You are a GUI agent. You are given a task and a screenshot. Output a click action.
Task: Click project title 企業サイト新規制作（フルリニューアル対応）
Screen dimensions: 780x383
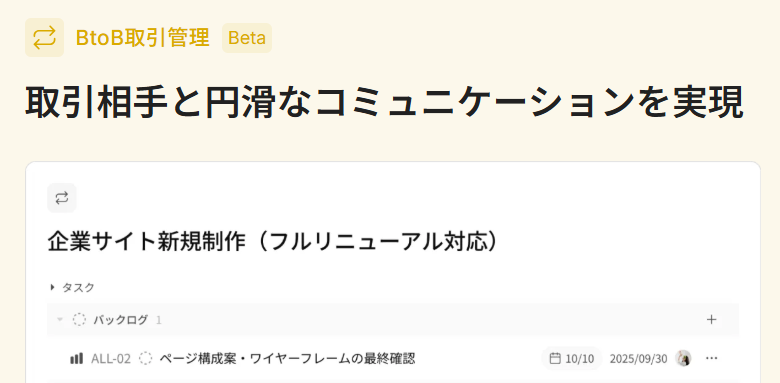point(273,242)
